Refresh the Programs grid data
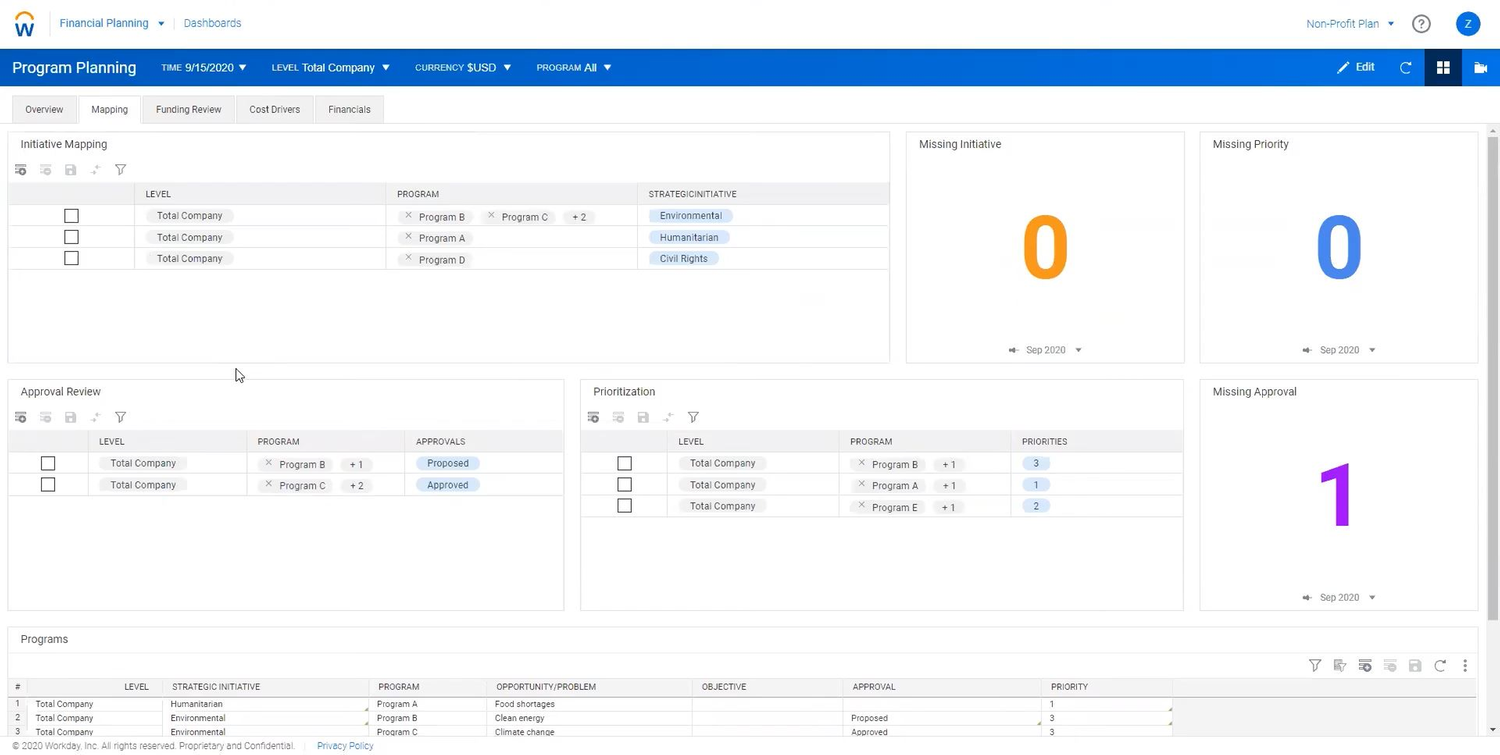 pyautogui.click(x=1440, y=665)
